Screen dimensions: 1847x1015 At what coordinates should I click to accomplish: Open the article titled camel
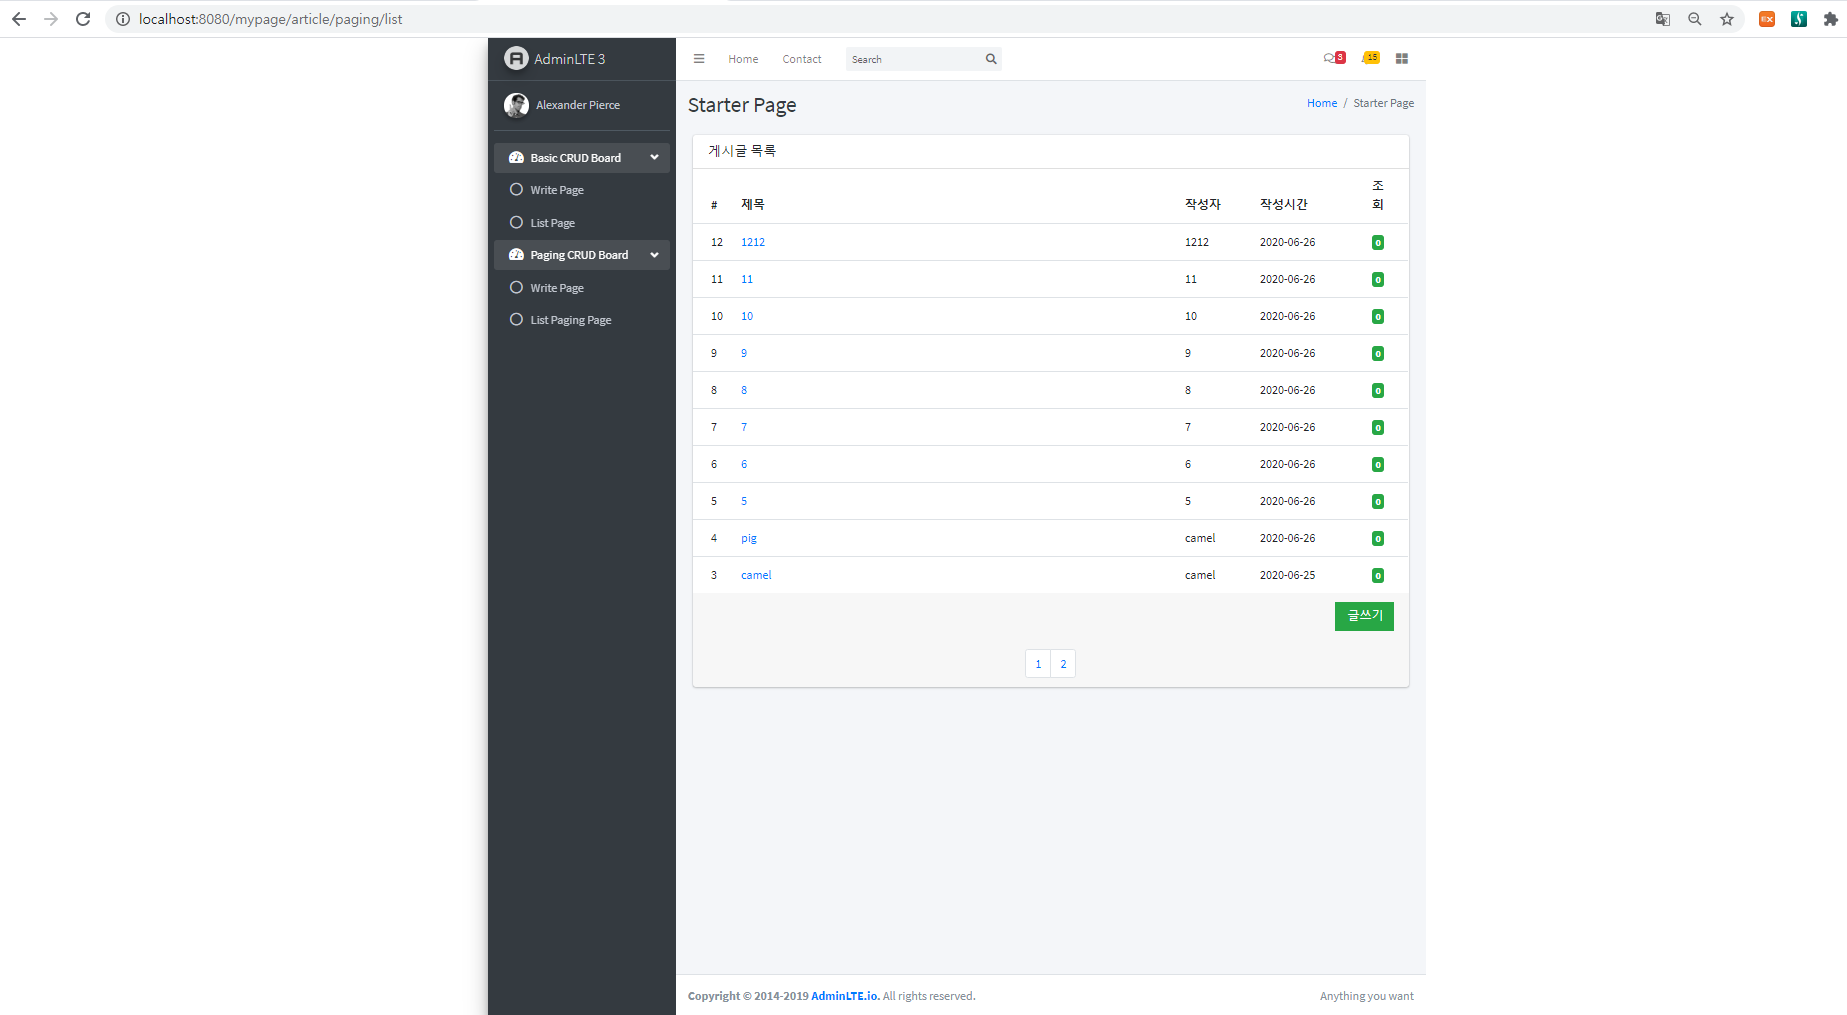pos(756,575)
